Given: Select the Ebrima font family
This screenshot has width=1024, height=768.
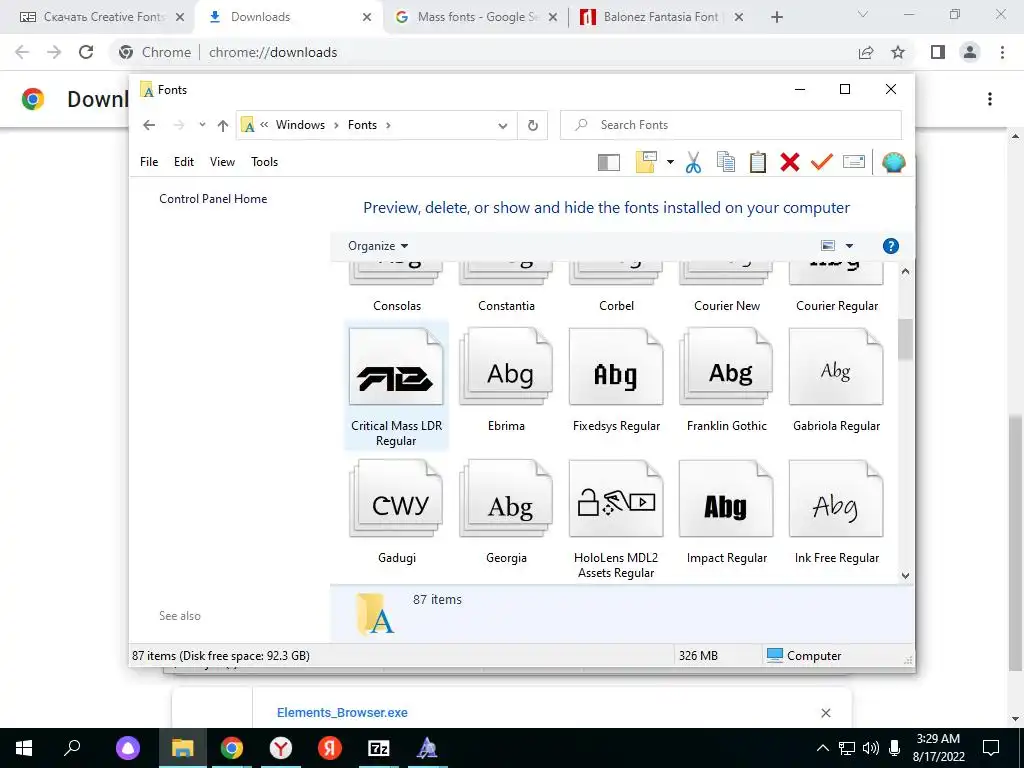Looking at the screenshot, I should 506,381.
